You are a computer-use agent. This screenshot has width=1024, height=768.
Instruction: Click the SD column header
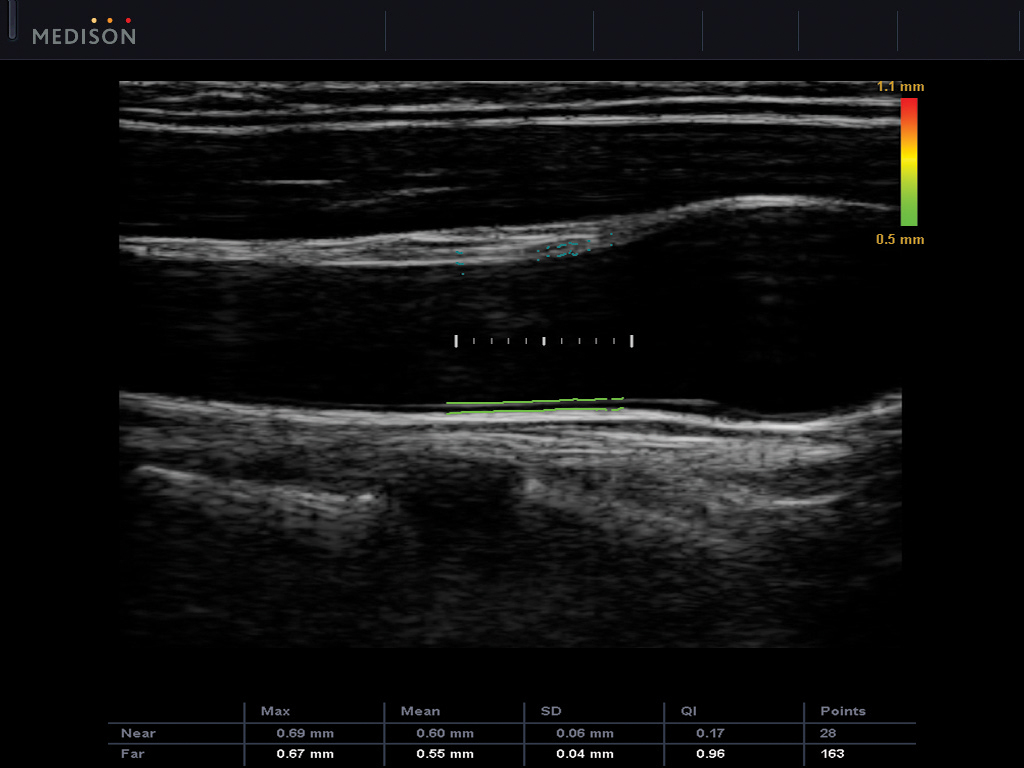[x=551, y=711]
